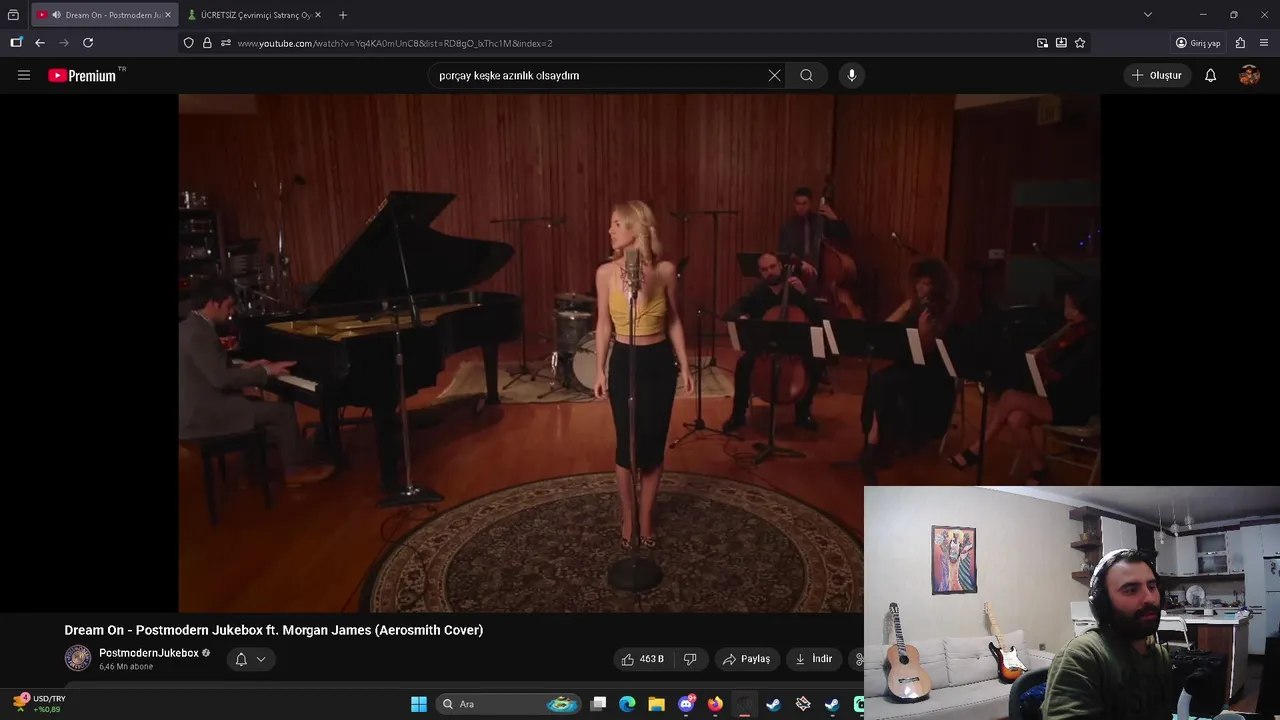
Task: Go back one page in browser
Action: 40,43
